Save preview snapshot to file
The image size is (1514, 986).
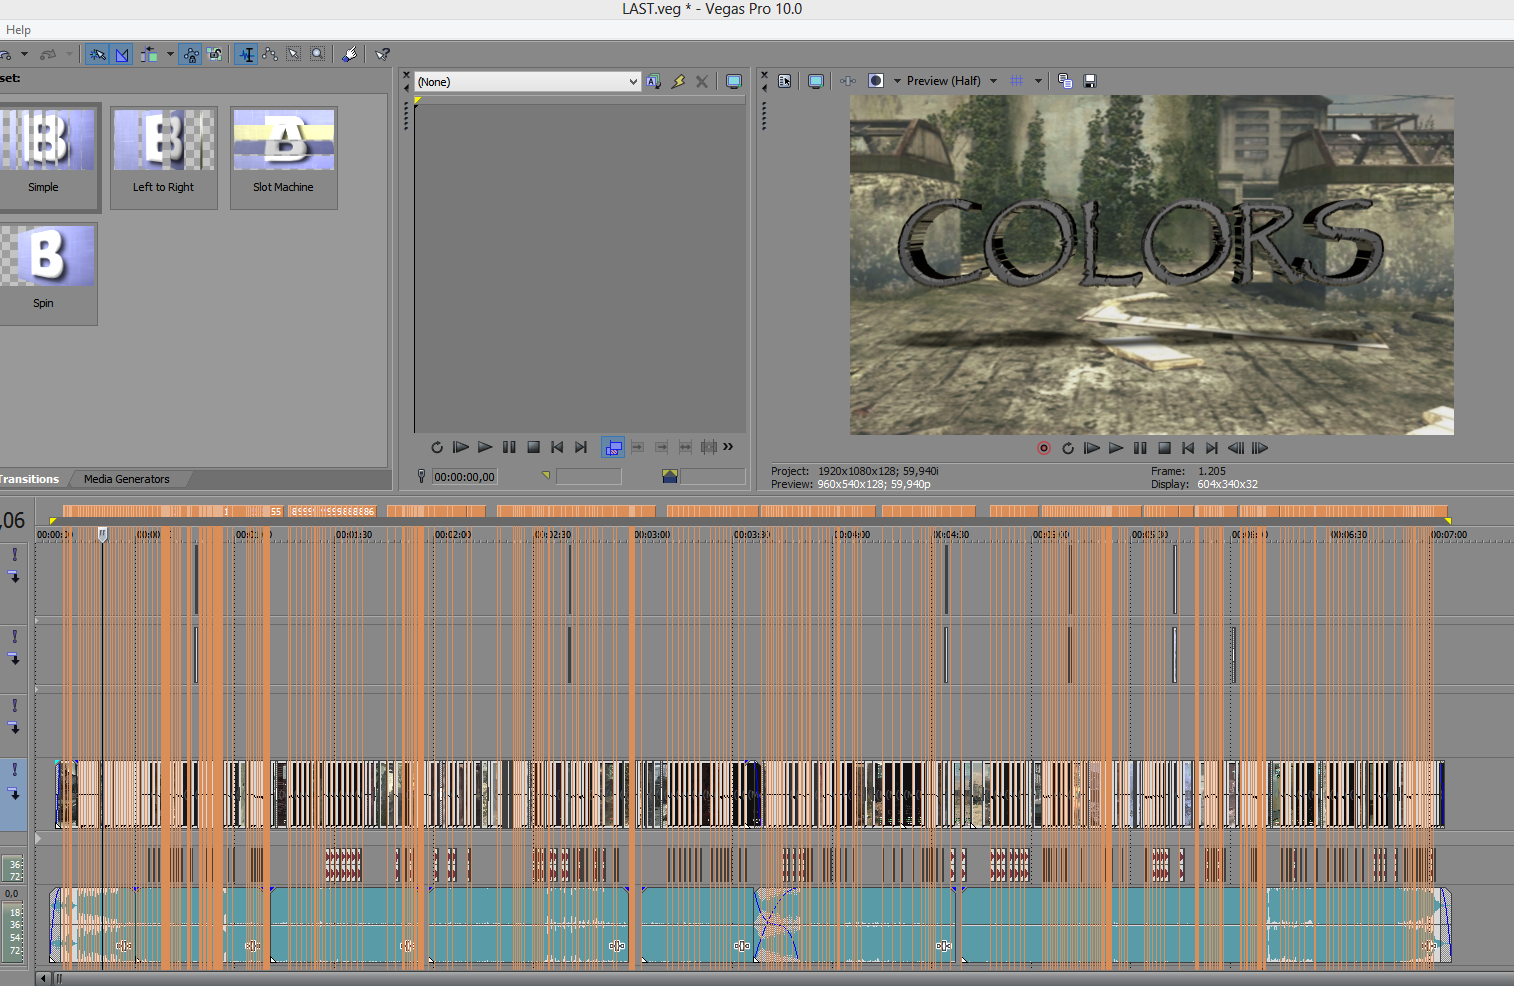coord(1090,81)
